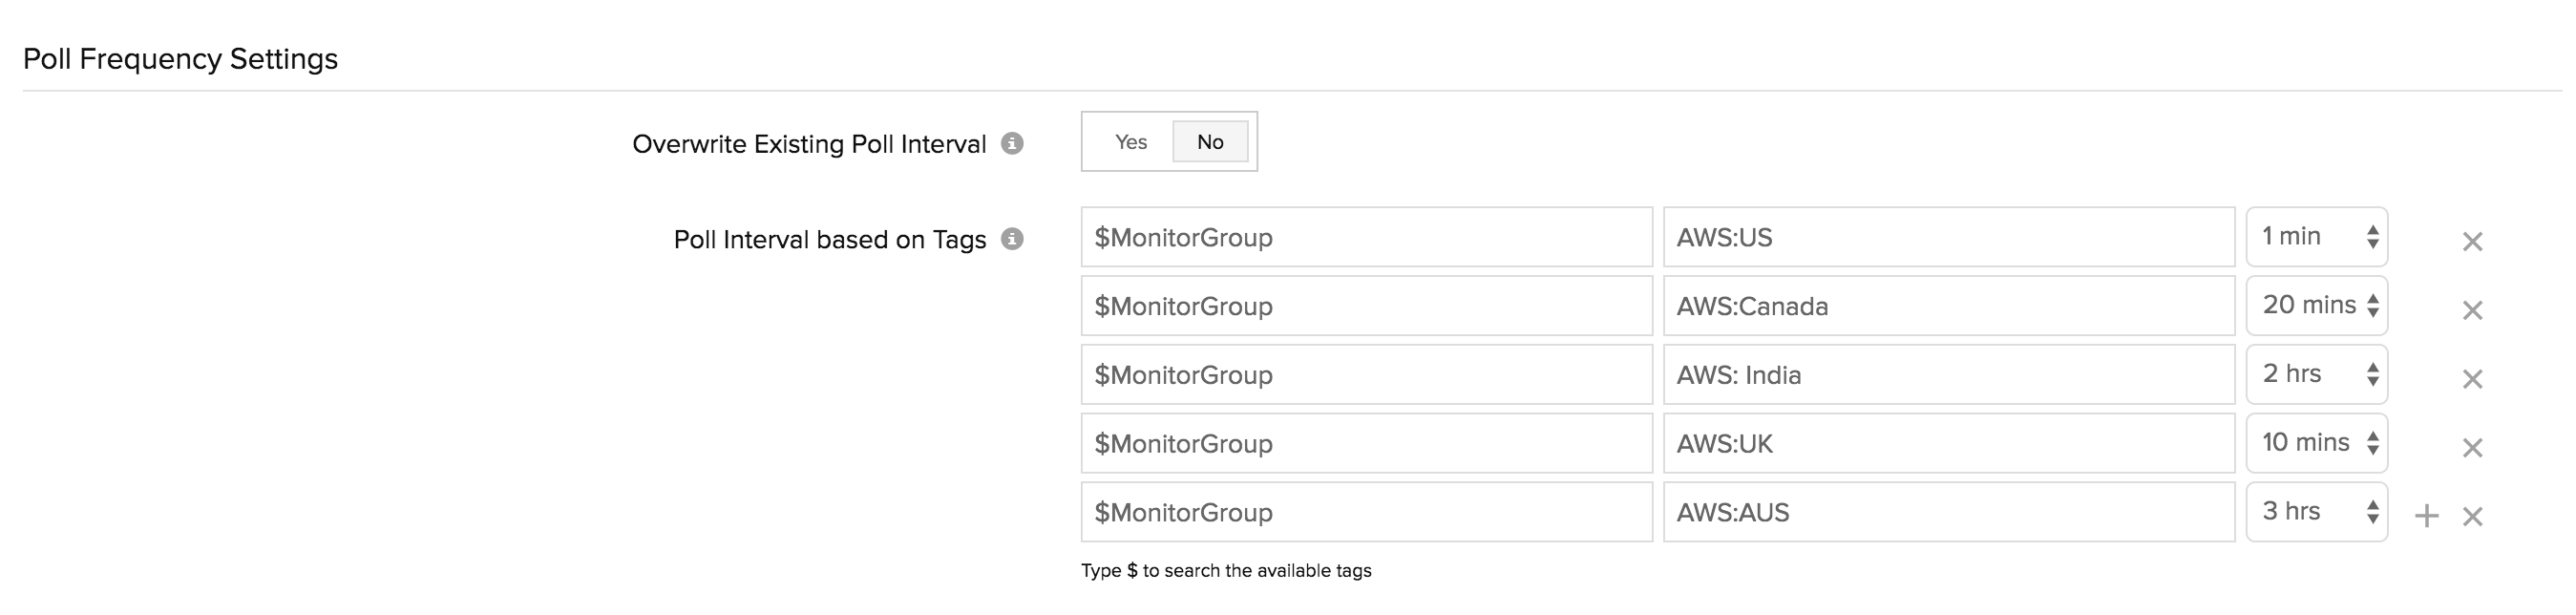Click the plus icon to add a new tag row
Viewport: 2576px width, 615px height.
click(2427, 512)
